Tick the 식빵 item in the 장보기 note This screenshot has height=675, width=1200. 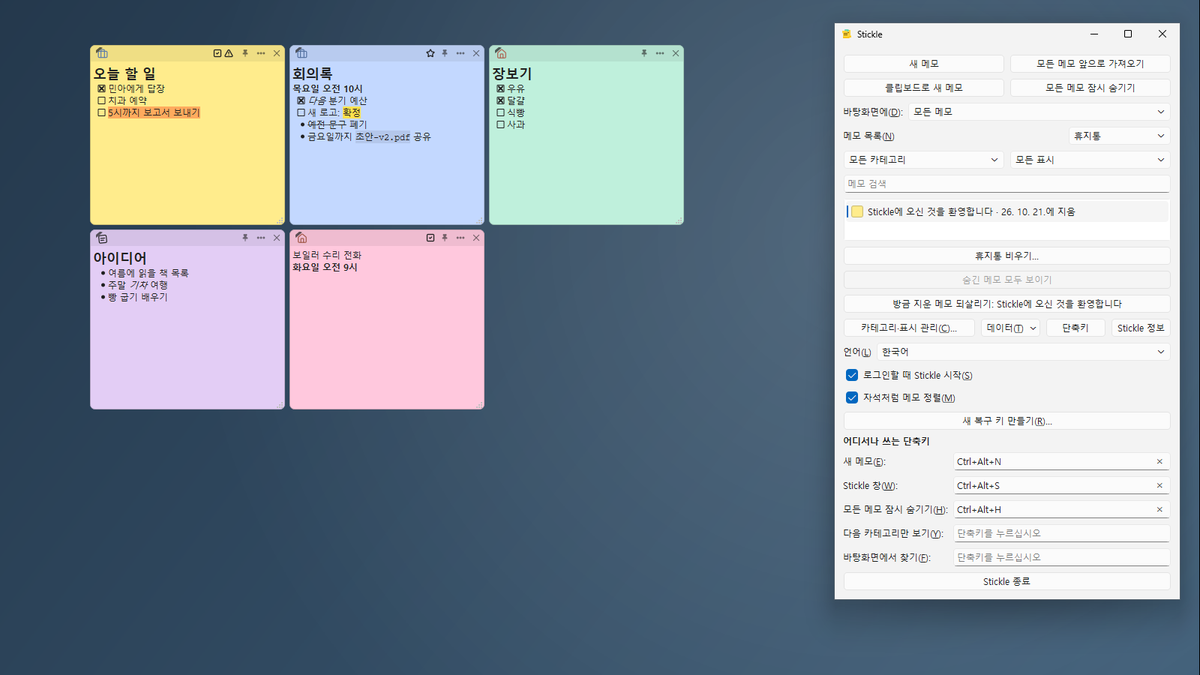pos(500,113)
